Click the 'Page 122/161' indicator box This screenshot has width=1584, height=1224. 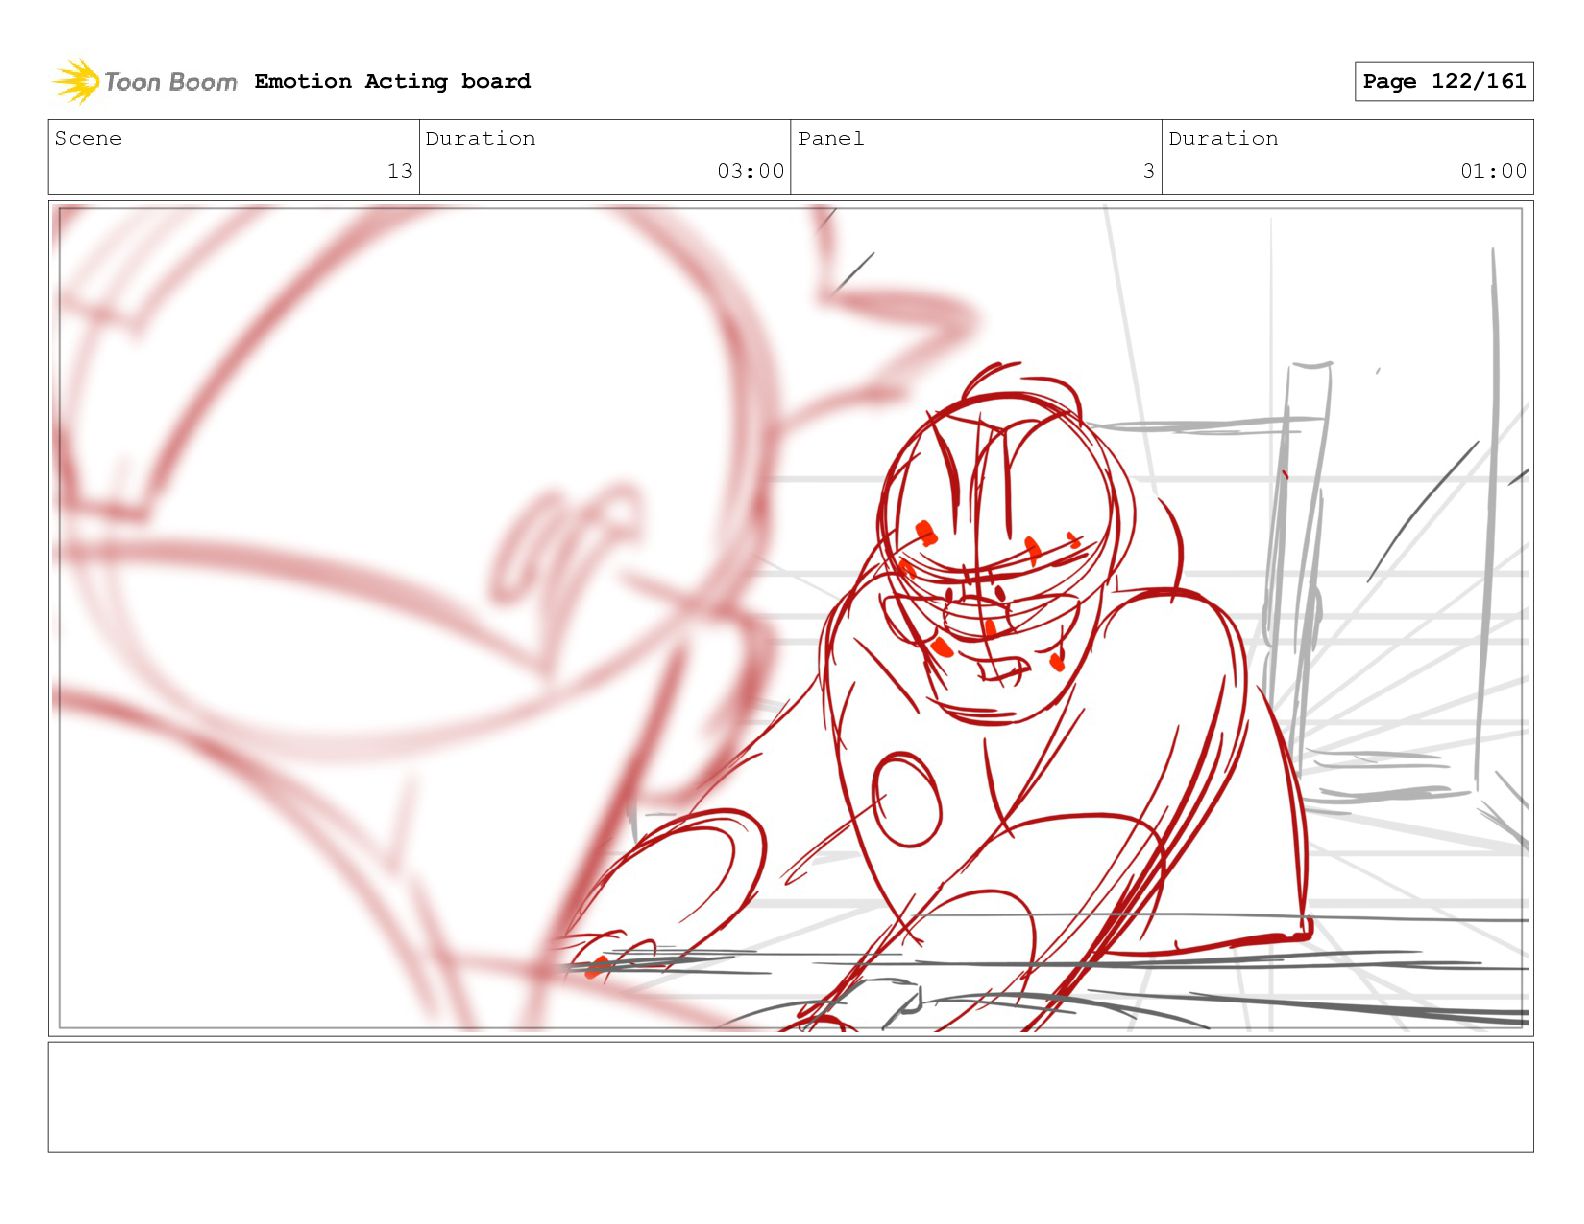(1444, 81)
